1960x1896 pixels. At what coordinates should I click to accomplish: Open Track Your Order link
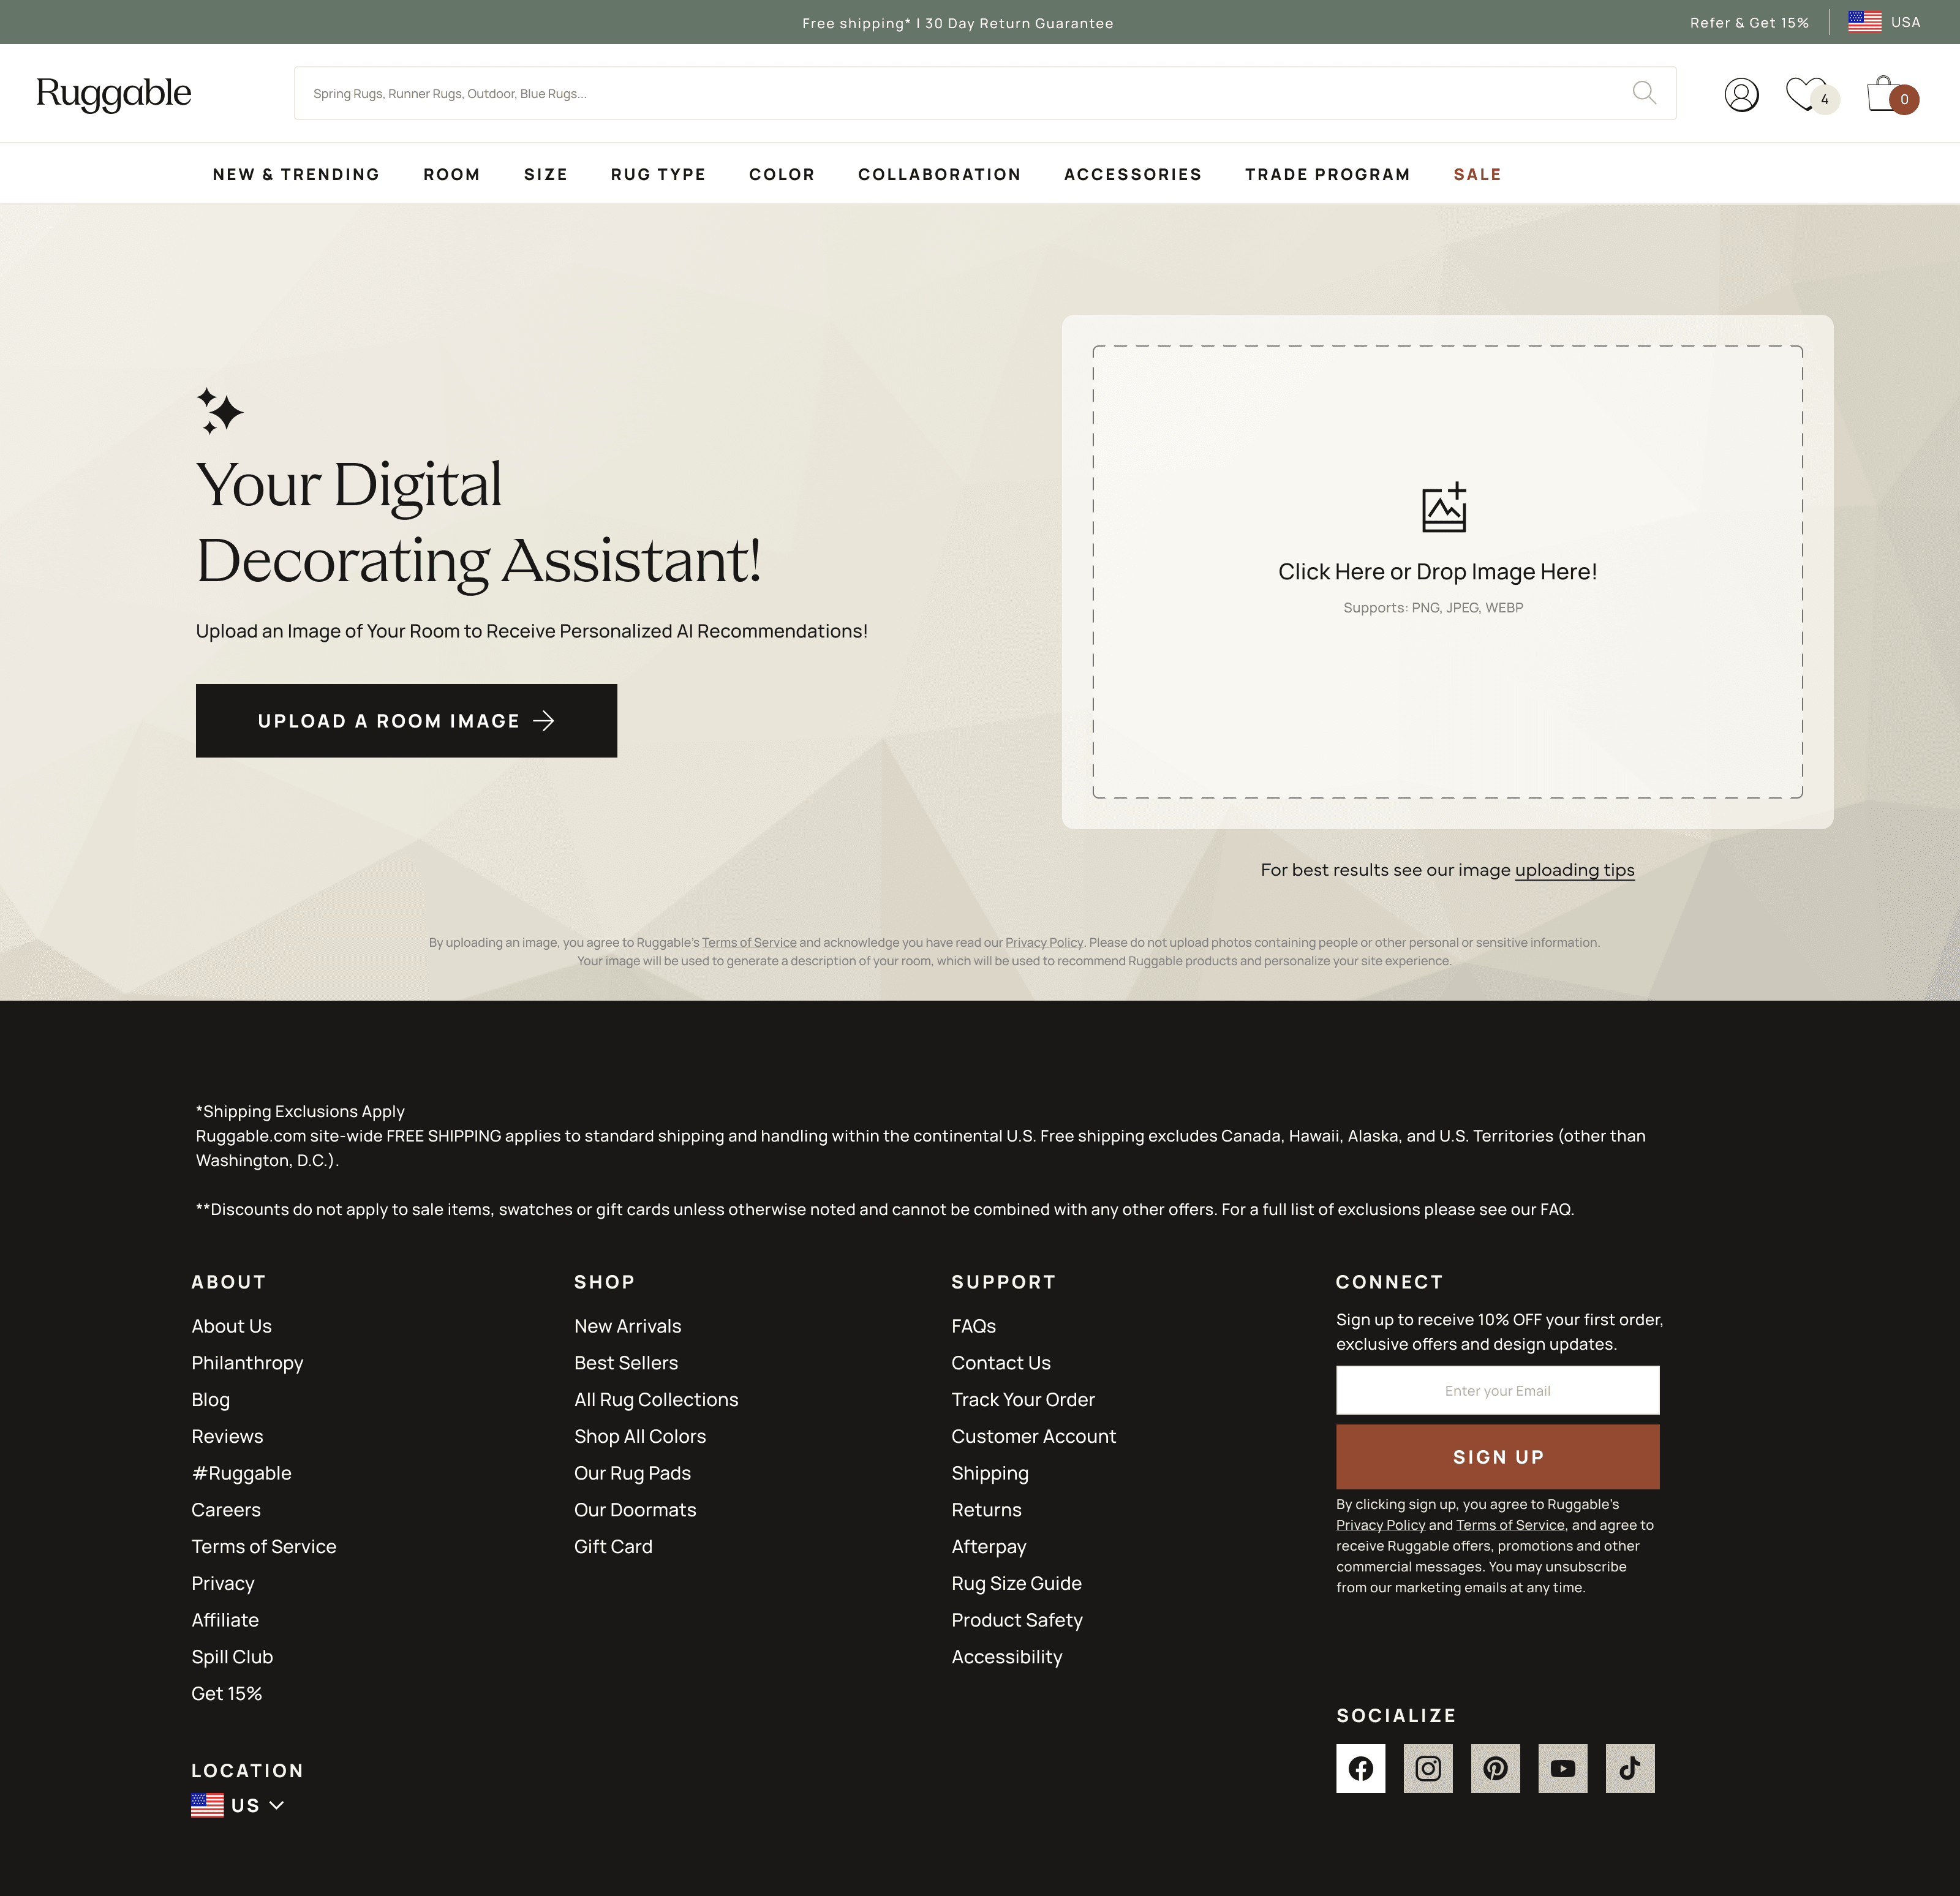coord(1023,1399)
